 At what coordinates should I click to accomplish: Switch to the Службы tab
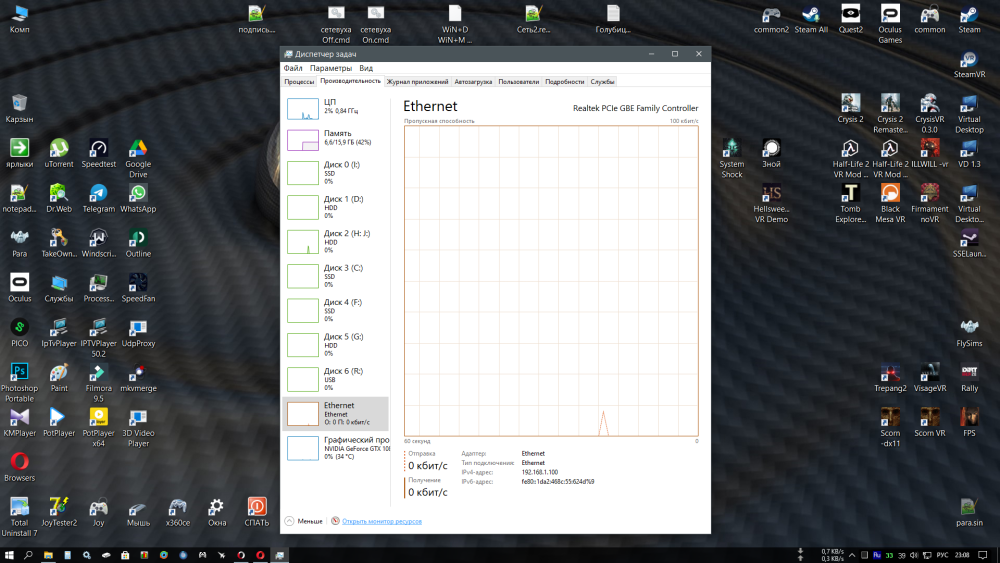[602, 82]
